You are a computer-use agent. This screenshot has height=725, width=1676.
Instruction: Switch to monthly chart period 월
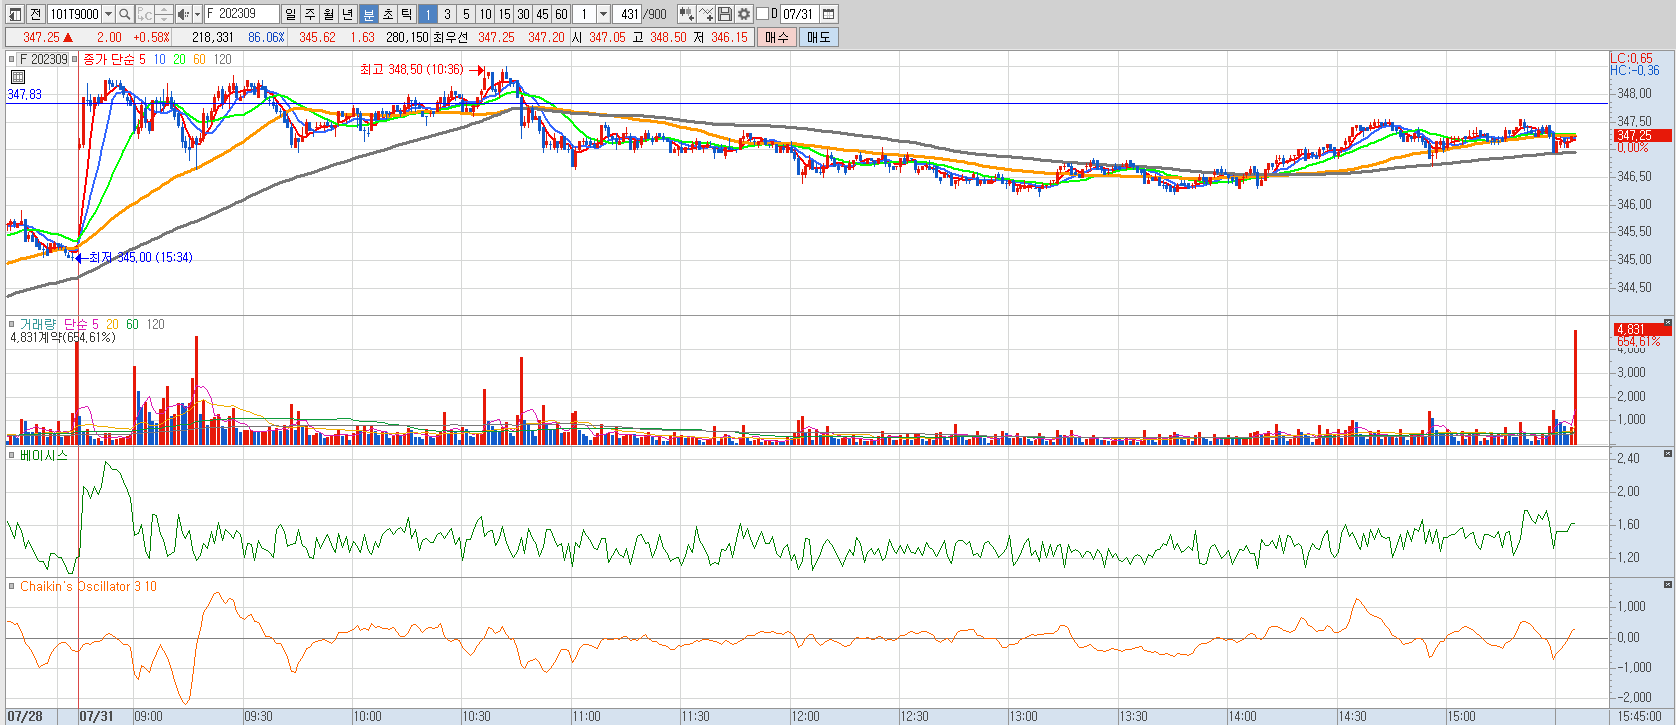328,14
